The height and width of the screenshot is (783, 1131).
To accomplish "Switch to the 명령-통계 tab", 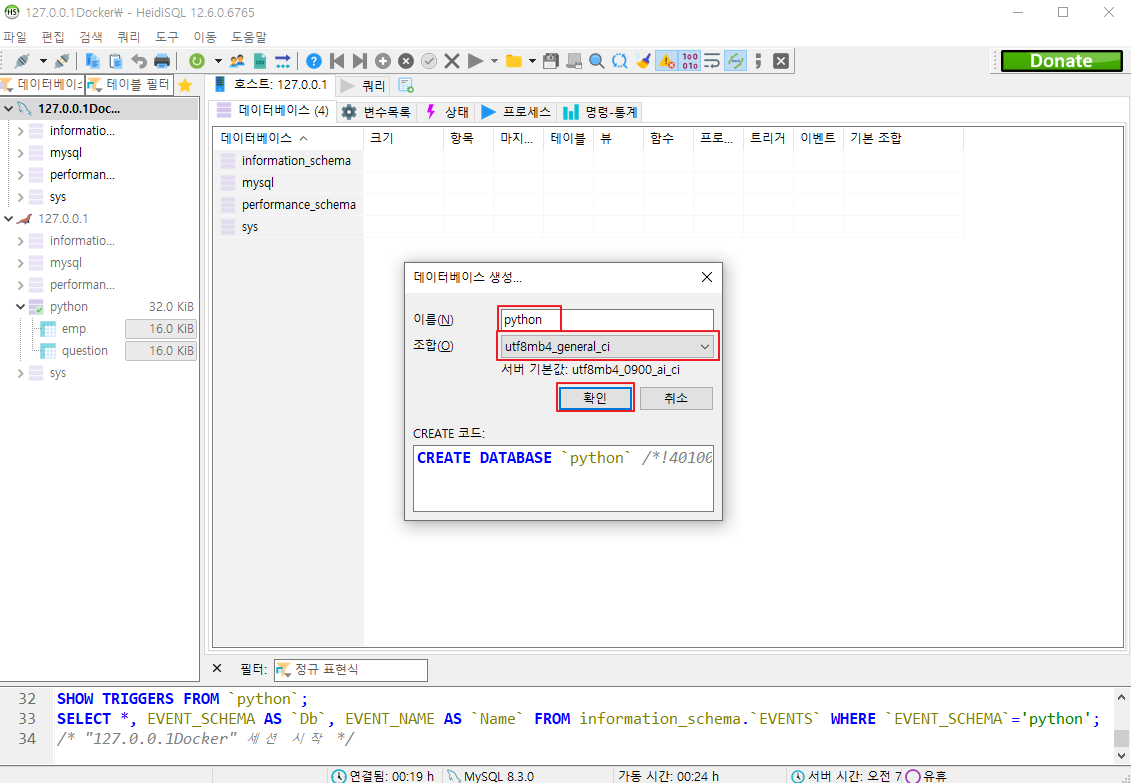I will [599, 112].
